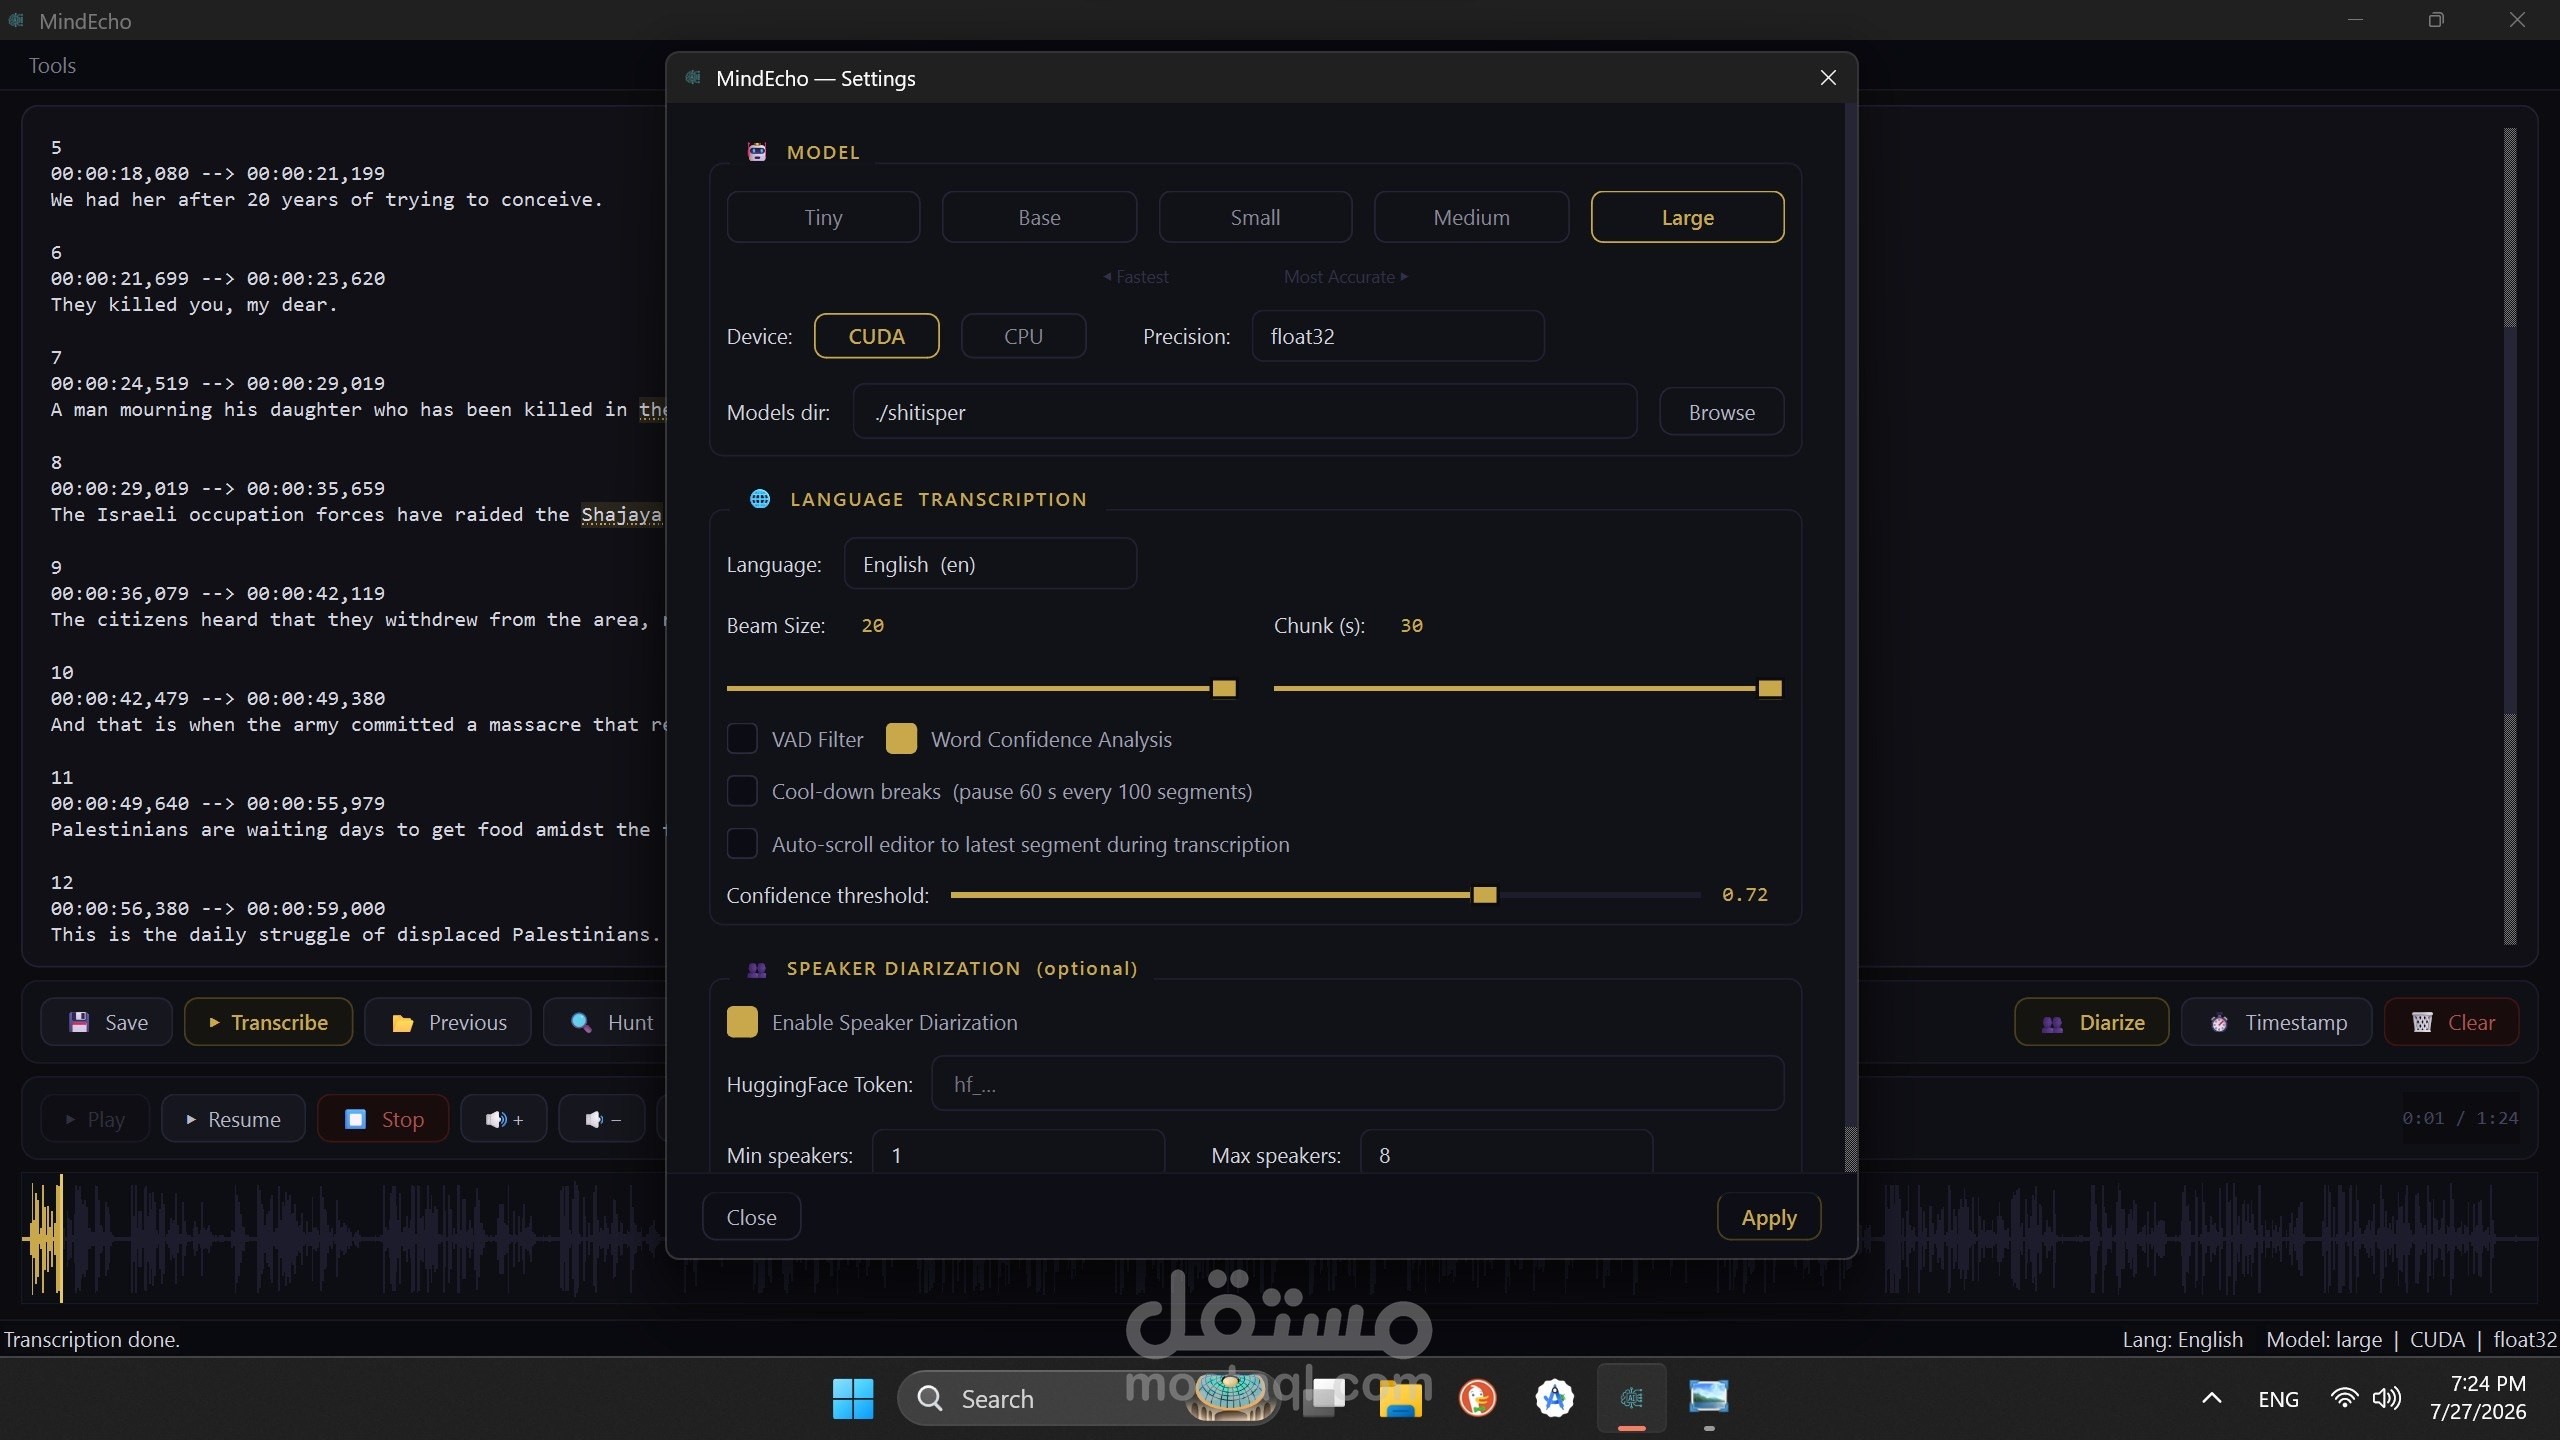2560x1440 pixels.
Task: Close the Settings dialog with Close button
Action: (x=751, y=1217)
